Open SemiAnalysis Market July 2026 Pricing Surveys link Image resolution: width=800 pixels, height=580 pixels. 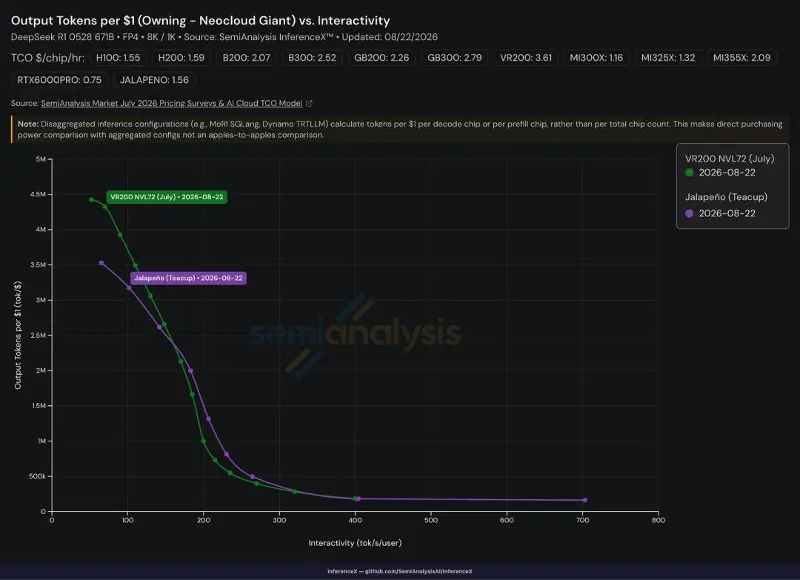(x=171, y=103)
